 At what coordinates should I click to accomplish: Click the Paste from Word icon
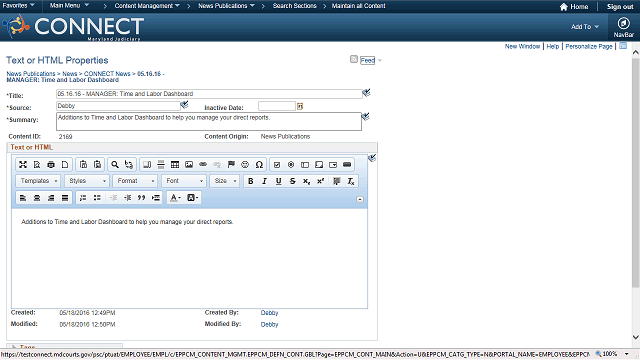pos(97,164)
